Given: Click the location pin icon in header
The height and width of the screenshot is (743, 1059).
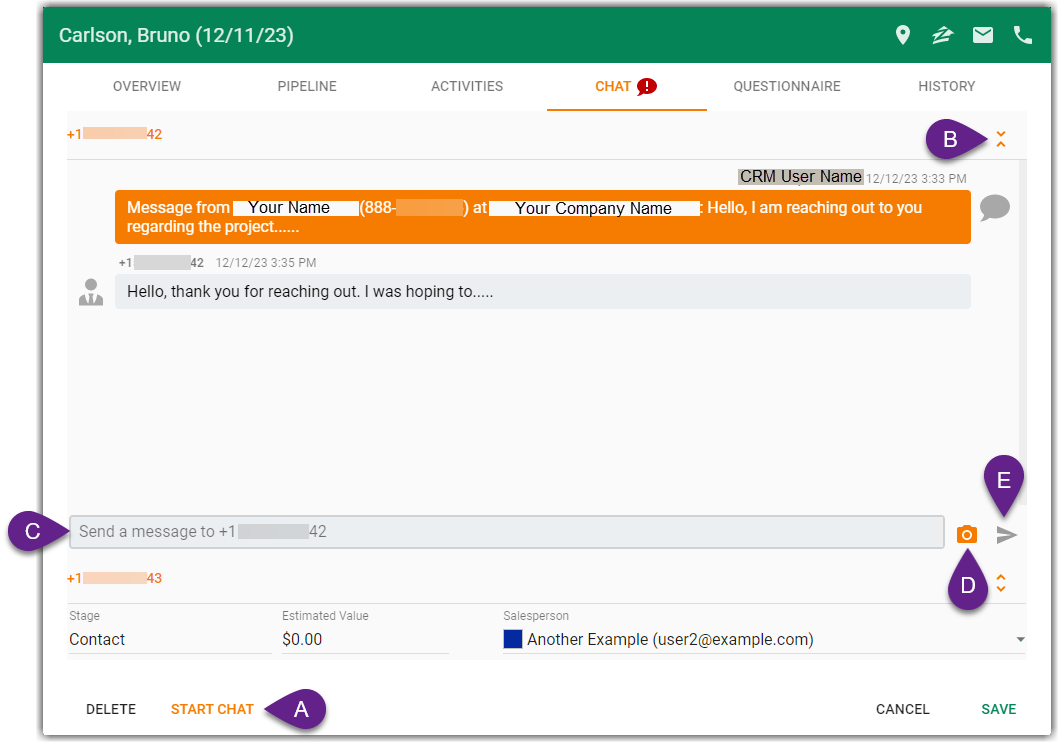Looking at the screenshot, I should click(x=902, y=34).
